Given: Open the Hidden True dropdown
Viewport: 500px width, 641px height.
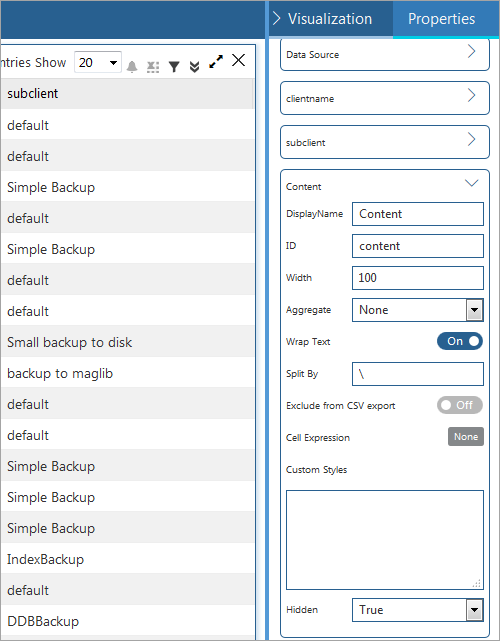Looking at the screenshot, I should (418, 610).
